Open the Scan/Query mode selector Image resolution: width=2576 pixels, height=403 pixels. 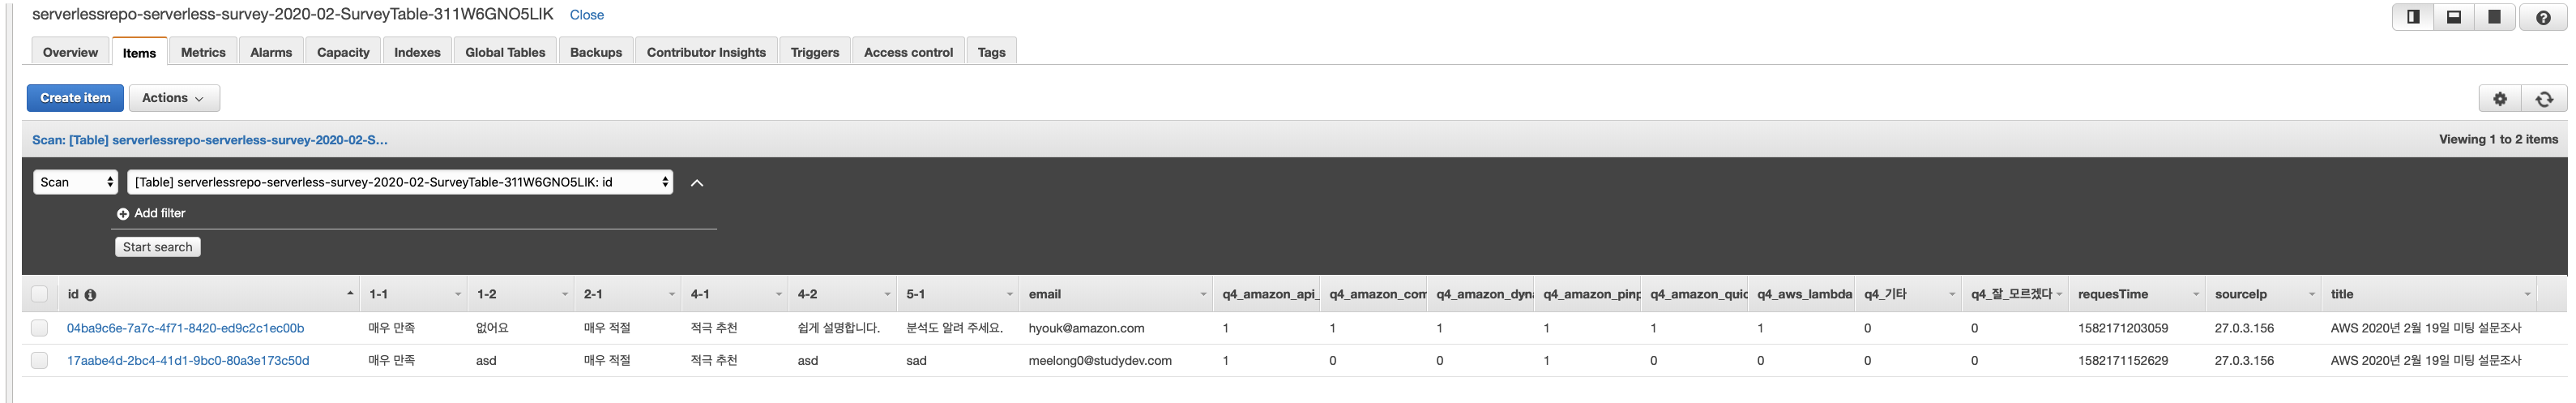(76, 182)
